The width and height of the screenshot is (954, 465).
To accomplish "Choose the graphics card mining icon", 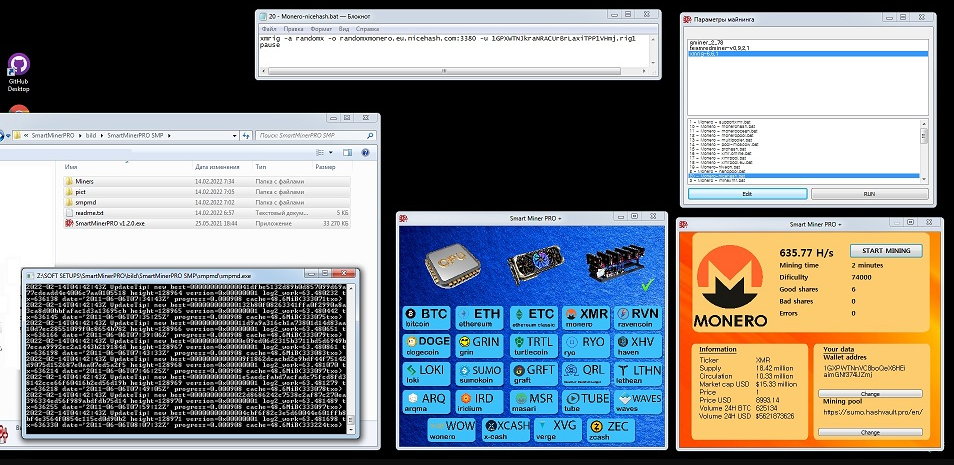I will pos(530,261).
